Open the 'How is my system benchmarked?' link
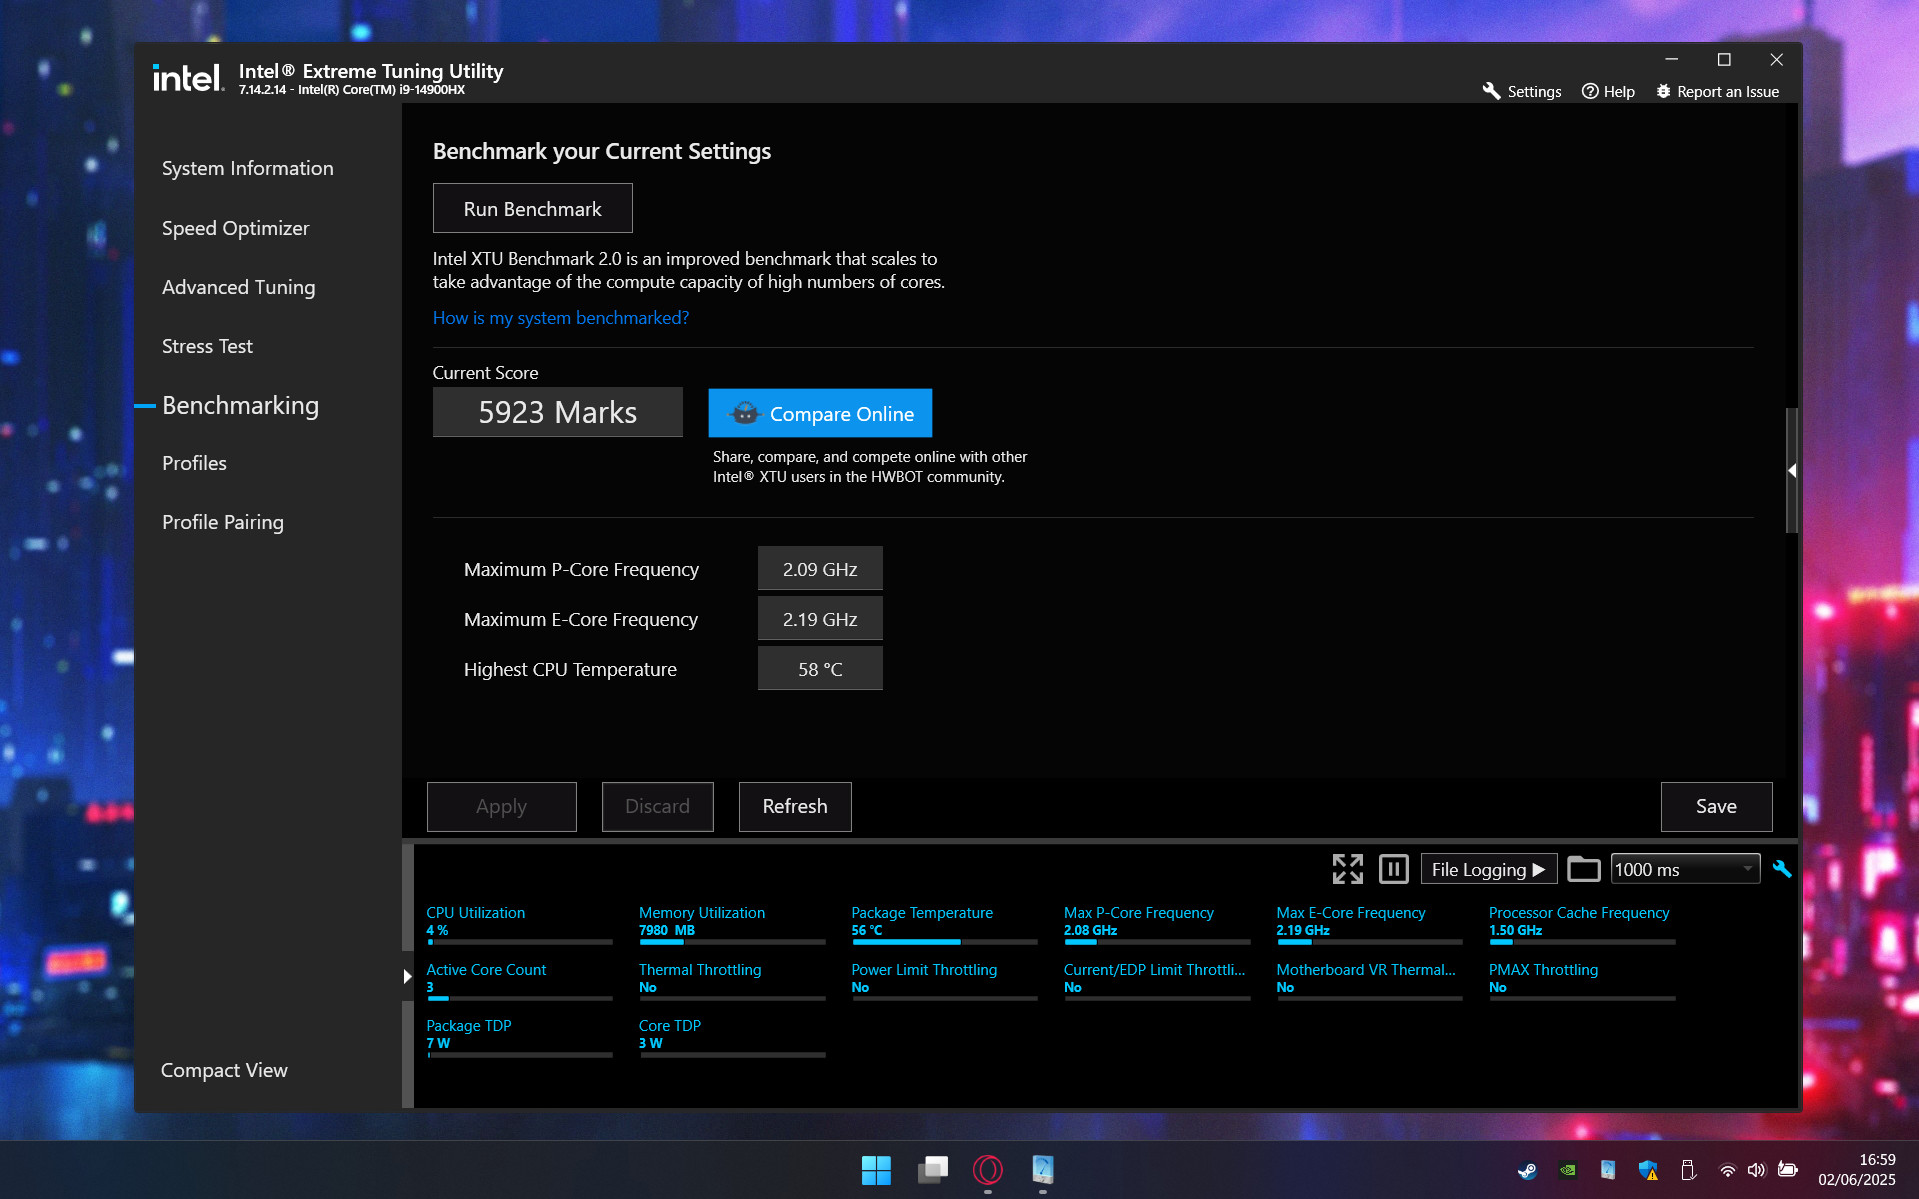 (560, 317)
